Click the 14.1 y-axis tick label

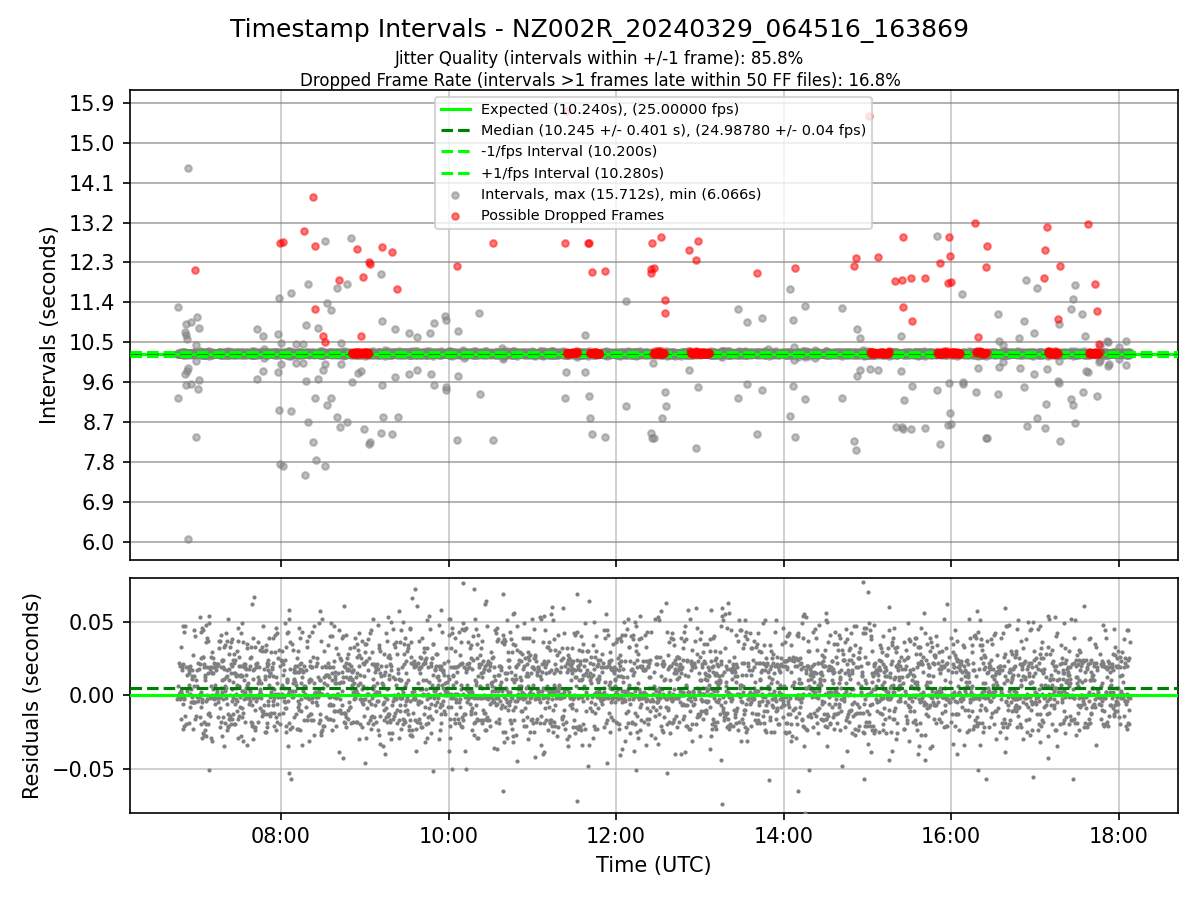[96, 183]
